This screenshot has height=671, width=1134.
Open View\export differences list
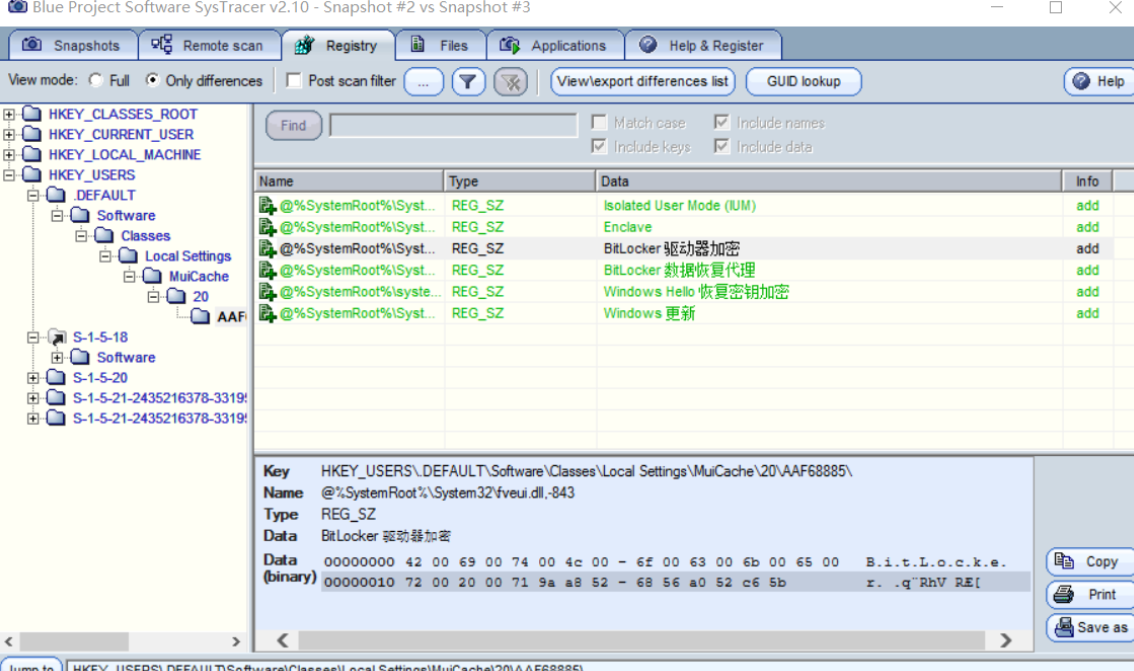pyautogui.click(x=642, y=82)
